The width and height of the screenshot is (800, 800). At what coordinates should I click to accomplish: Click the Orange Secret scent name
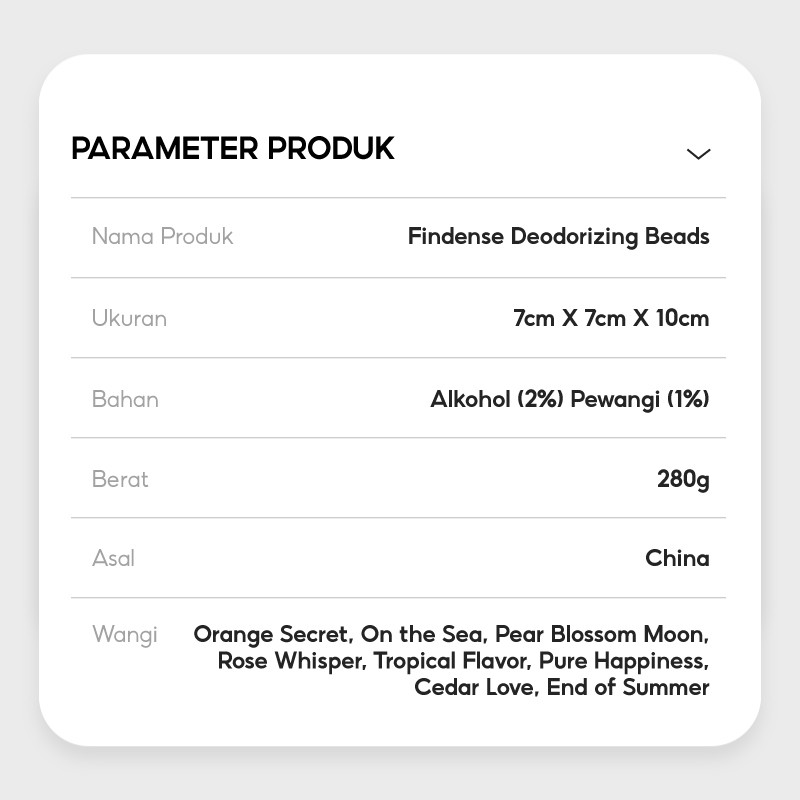[x=271, y=634]
